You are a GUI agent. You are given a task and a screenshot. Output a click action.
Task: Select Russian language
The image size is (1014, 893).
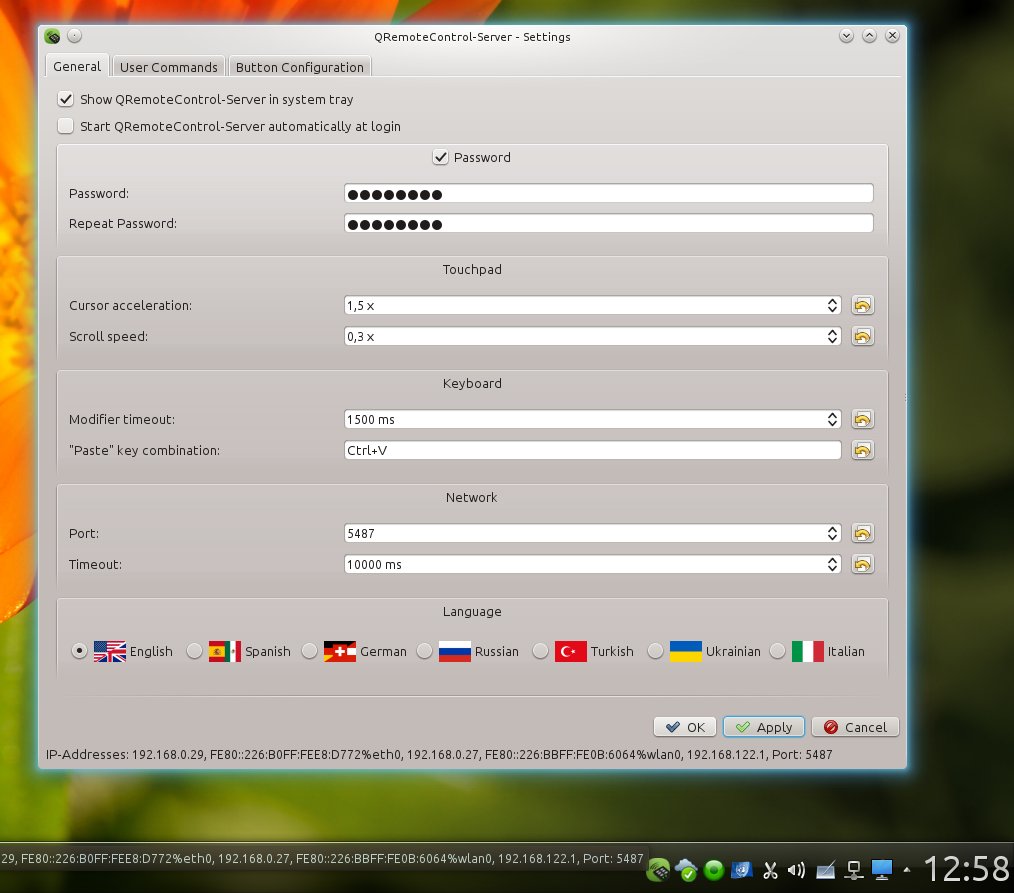tap(424, 651)
